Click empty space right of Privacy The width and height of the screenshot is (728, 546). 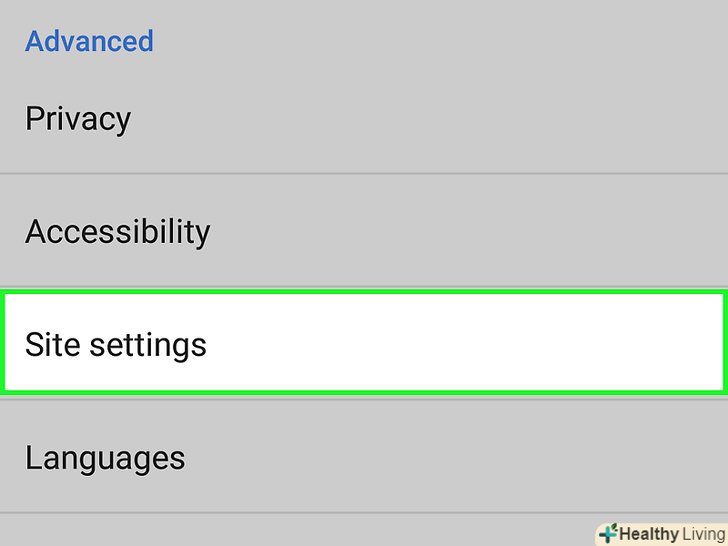pos(450,119)
